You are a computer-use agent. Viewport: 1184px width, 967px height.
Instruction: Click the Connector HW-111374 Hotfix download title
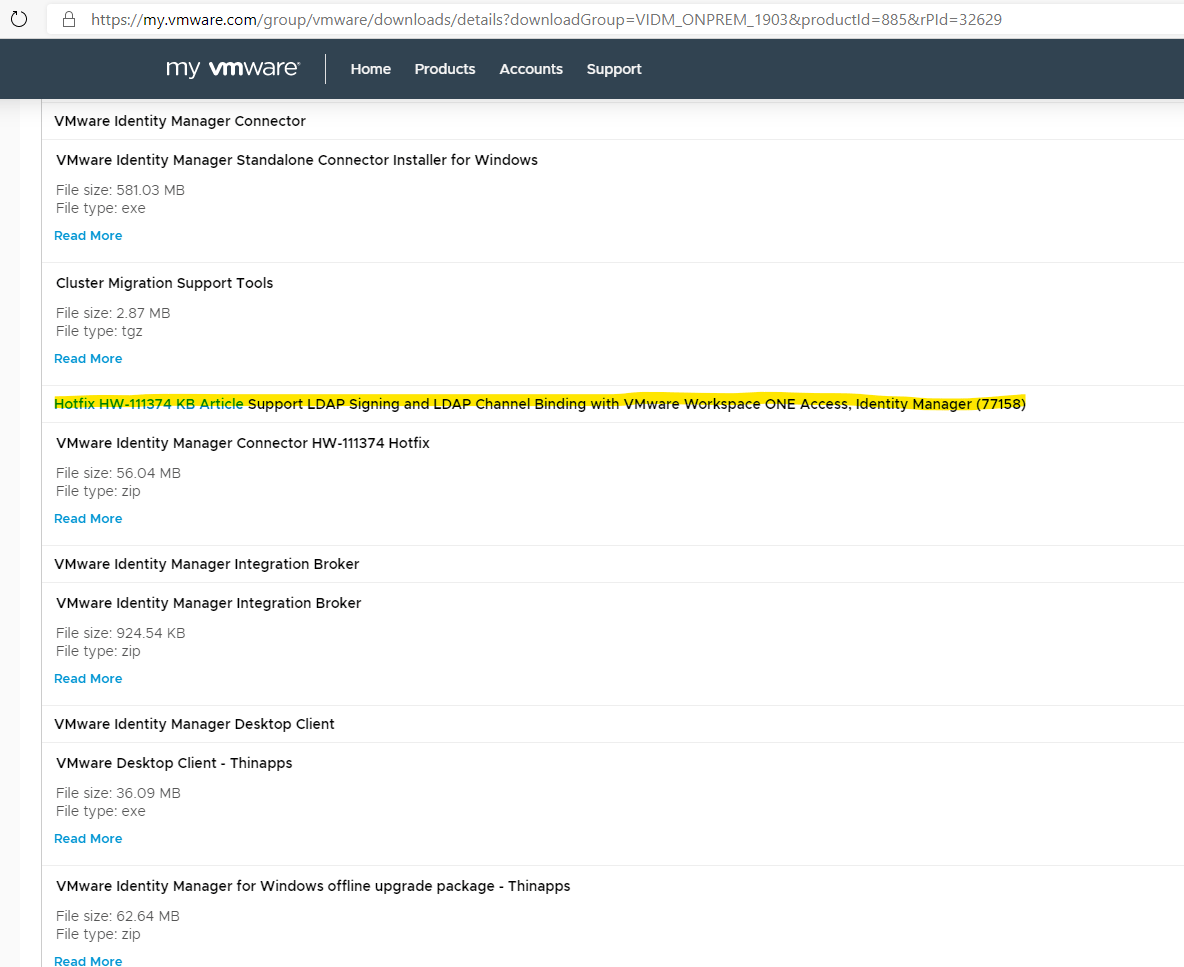coord(243,443)
